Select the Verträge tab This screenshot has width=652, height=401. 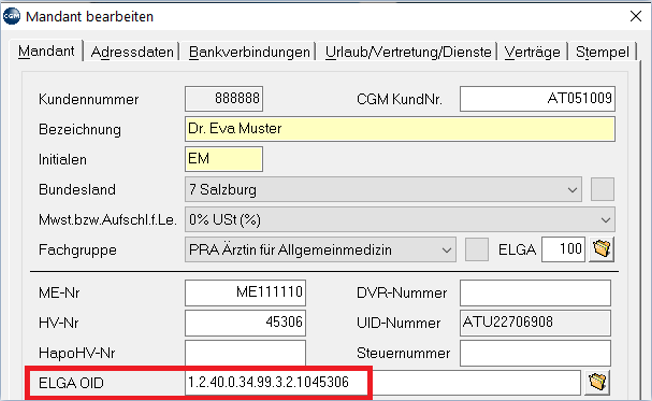[x=532, y=52]
